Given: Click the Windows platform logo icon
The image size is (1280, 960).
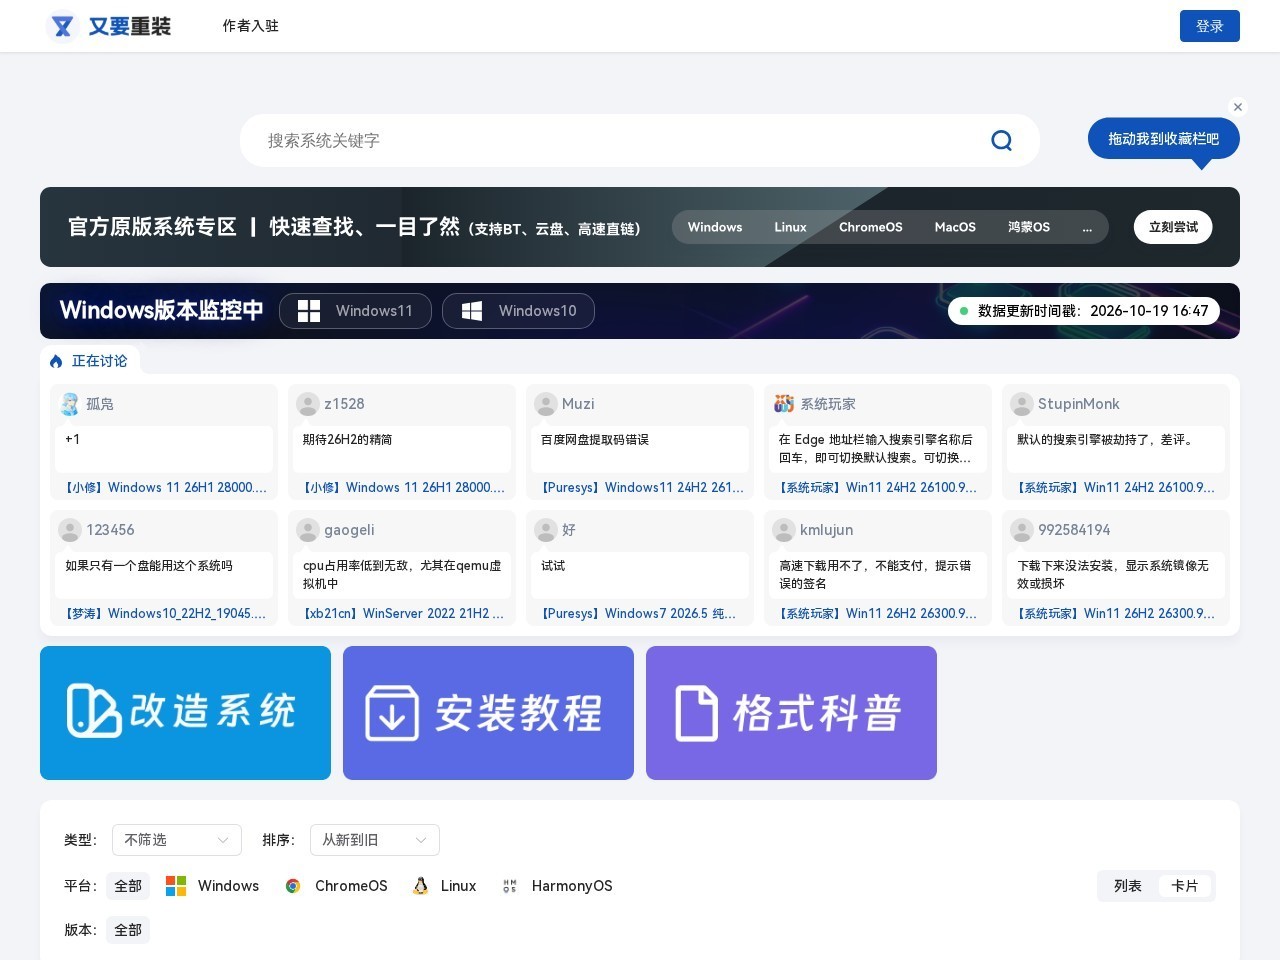Looking at the screenshot, I should tap(176, 886).
